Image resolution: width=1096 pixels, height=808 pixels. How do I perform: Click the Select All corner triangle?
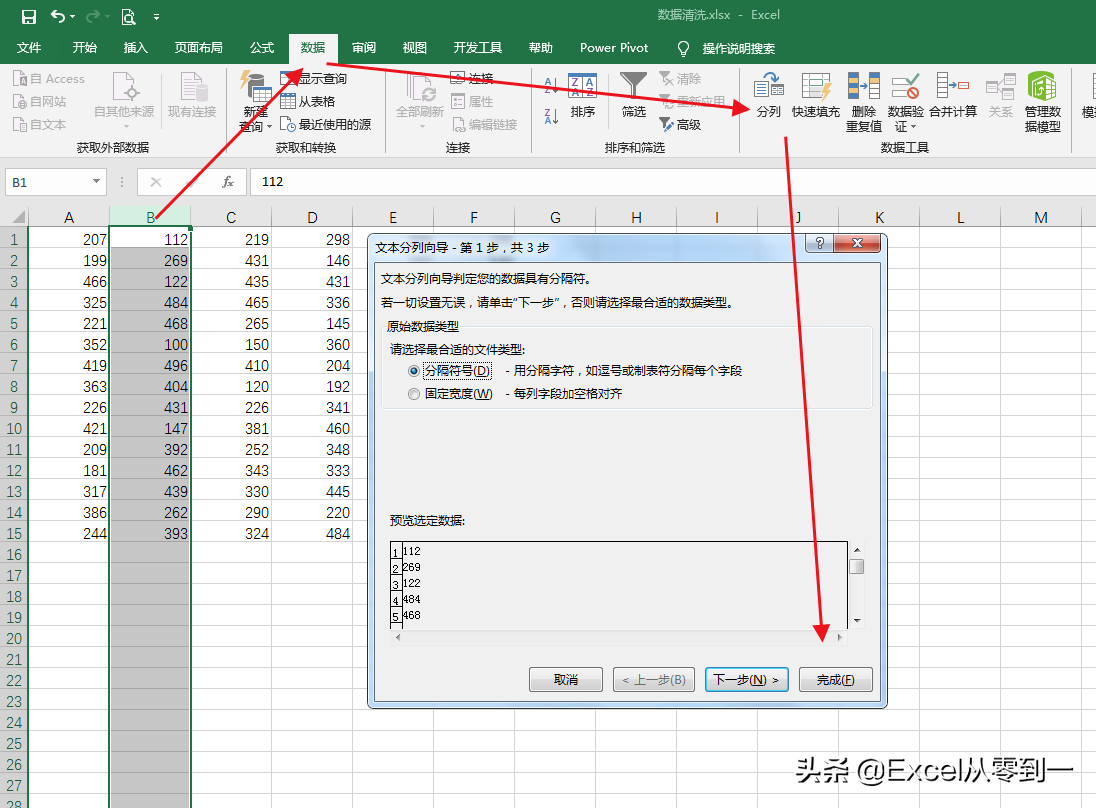(x=17, y=217)
